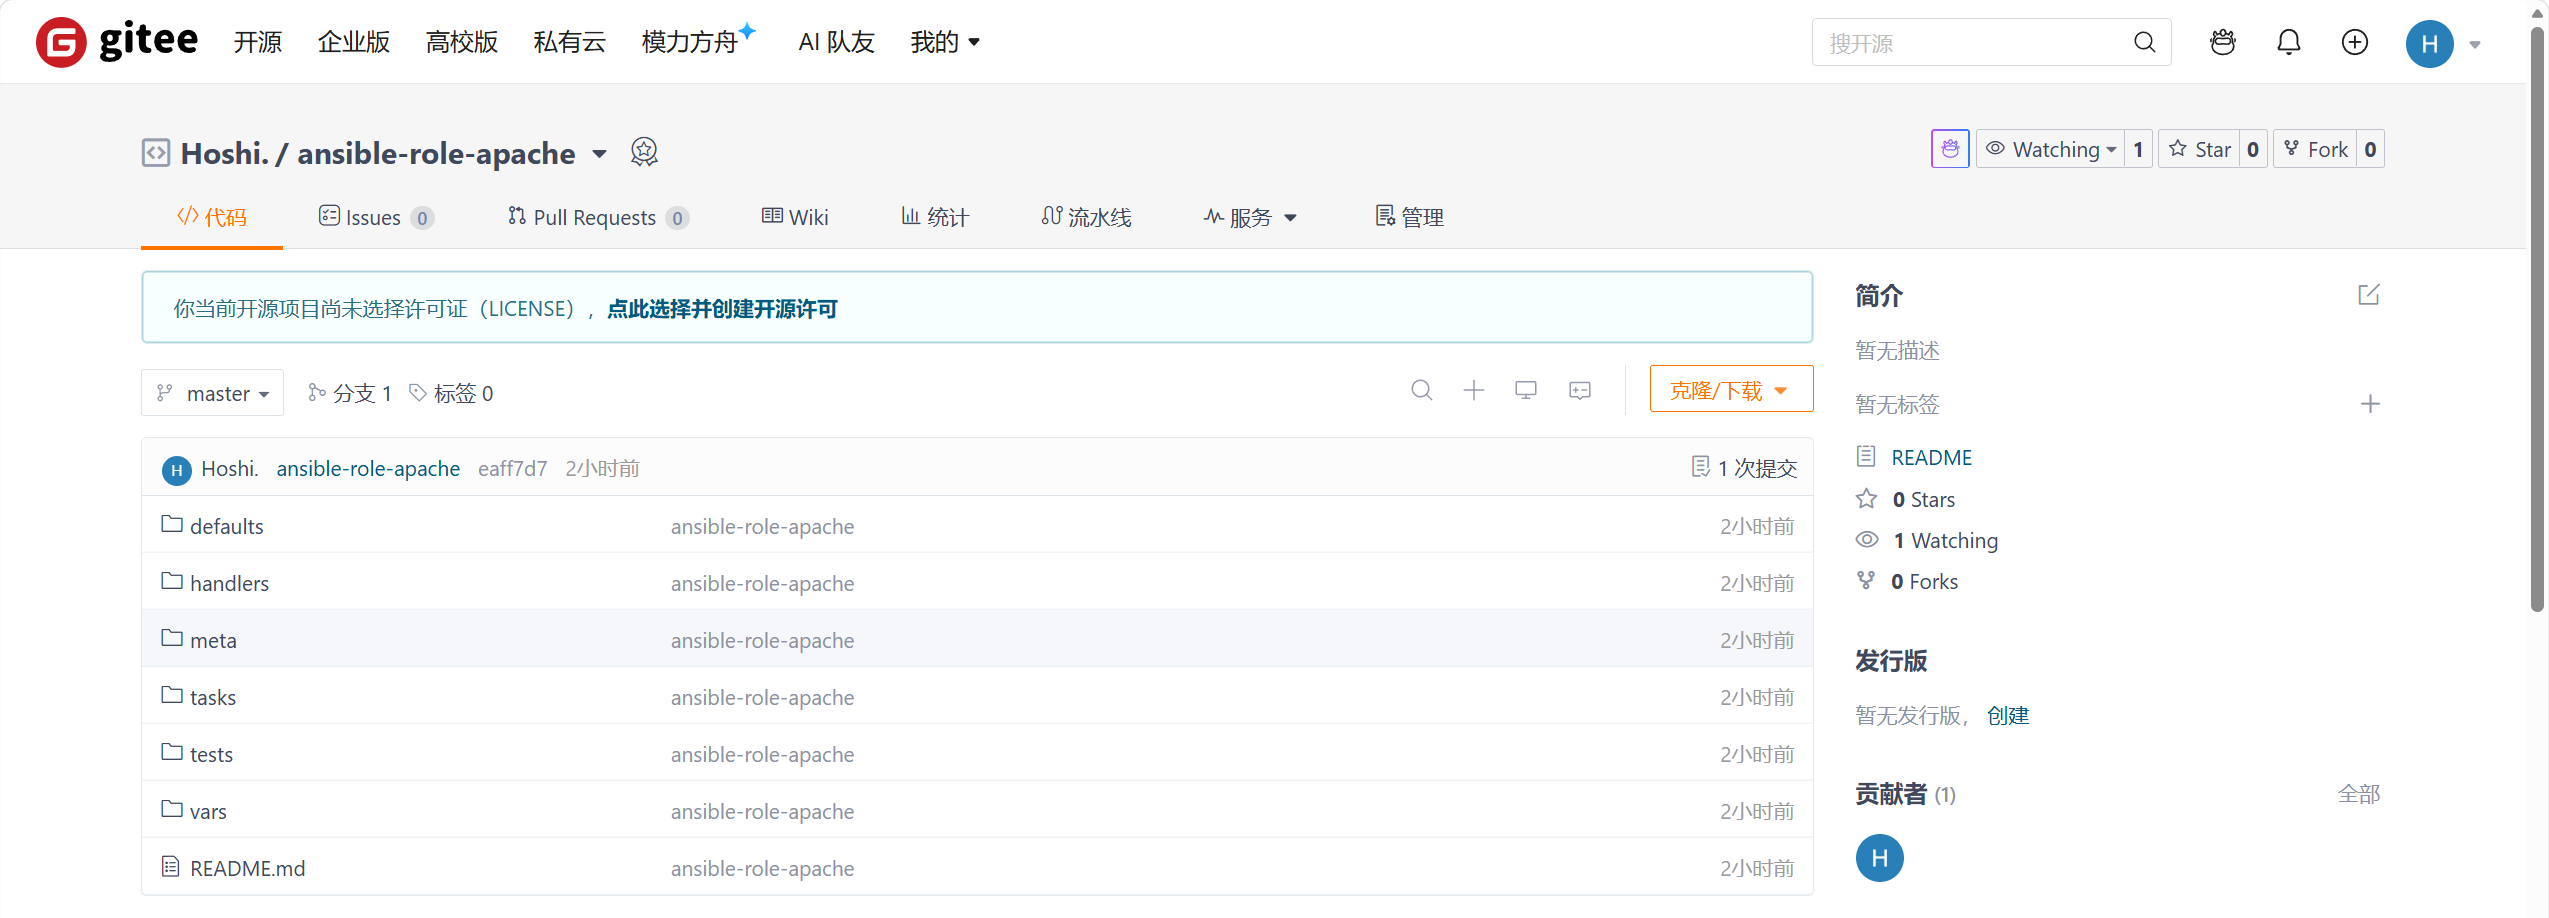Click the purple robot icon near Watching
This screenshot has height=918, width=2549.
[1949, 149]
